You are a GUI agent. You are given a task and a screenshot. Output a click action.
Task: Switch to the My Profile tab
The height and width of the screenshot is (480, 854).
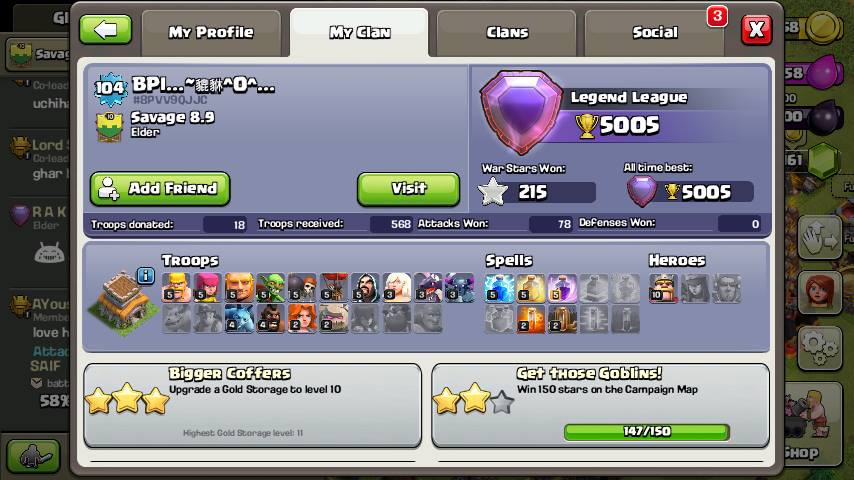point(211,33)
